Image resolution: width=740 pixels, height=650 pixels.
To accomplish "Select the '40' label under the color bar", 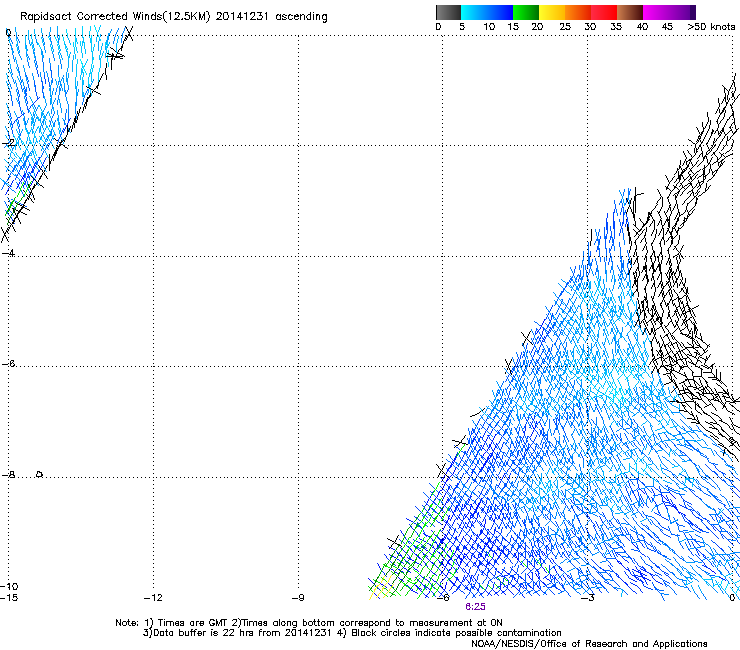I will (642, 27).
